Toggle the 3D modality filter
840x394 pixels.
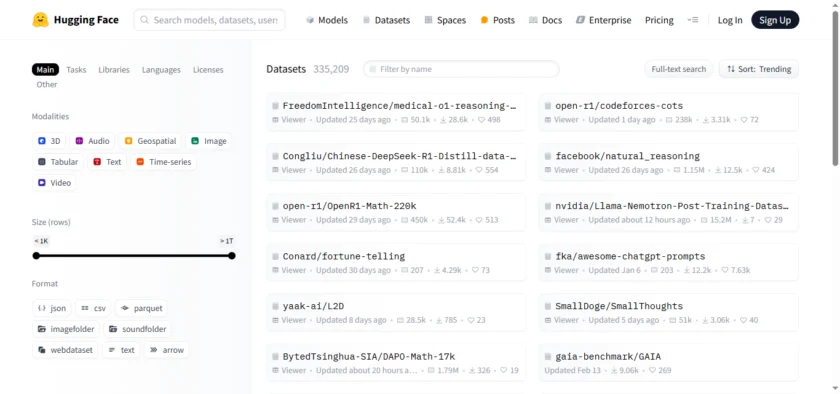[49, 141]
